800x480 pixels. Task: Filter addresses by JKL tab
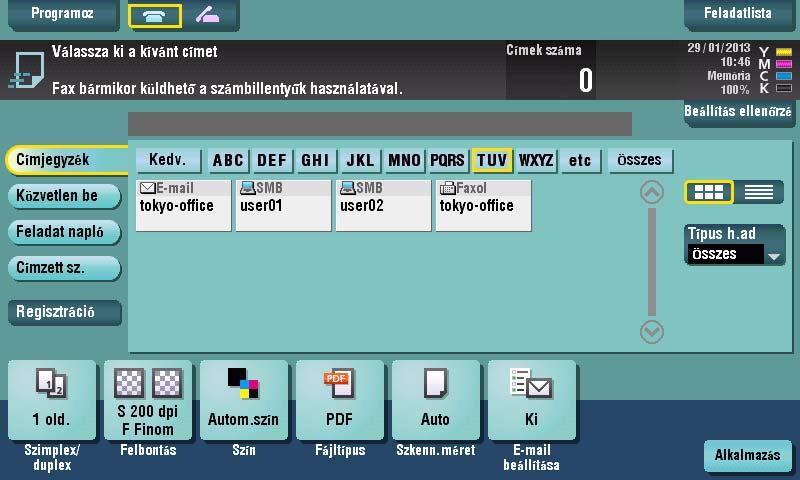pyautogui.click(x=360, y=160)
